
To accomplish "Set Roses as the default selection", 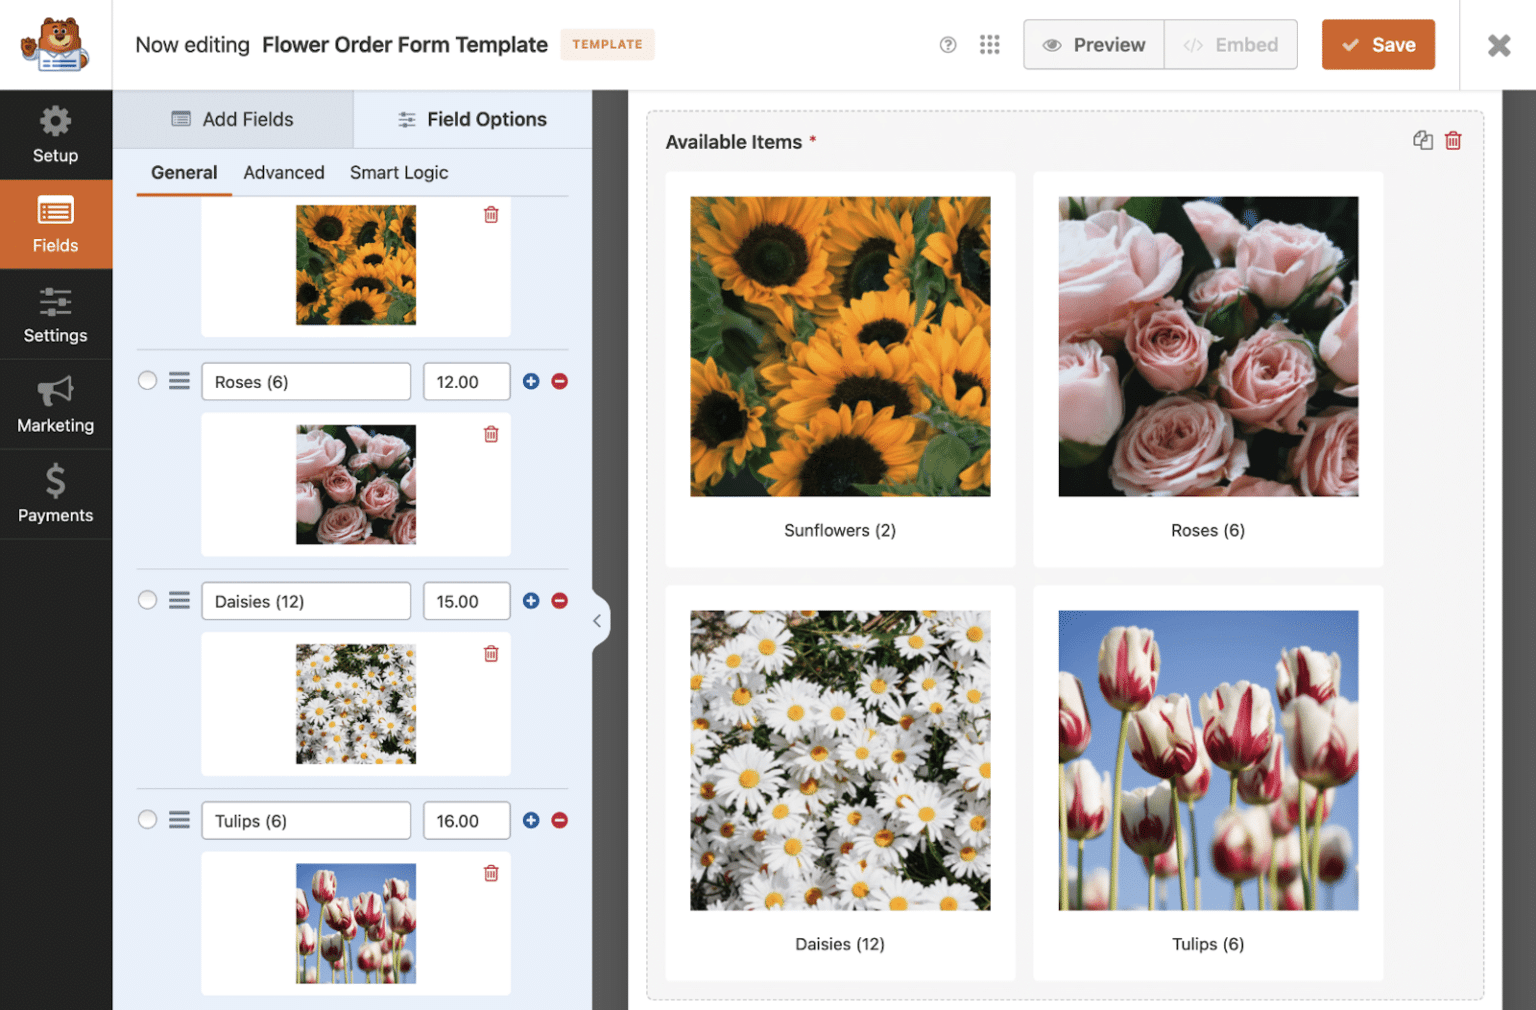I will [147, 381].
